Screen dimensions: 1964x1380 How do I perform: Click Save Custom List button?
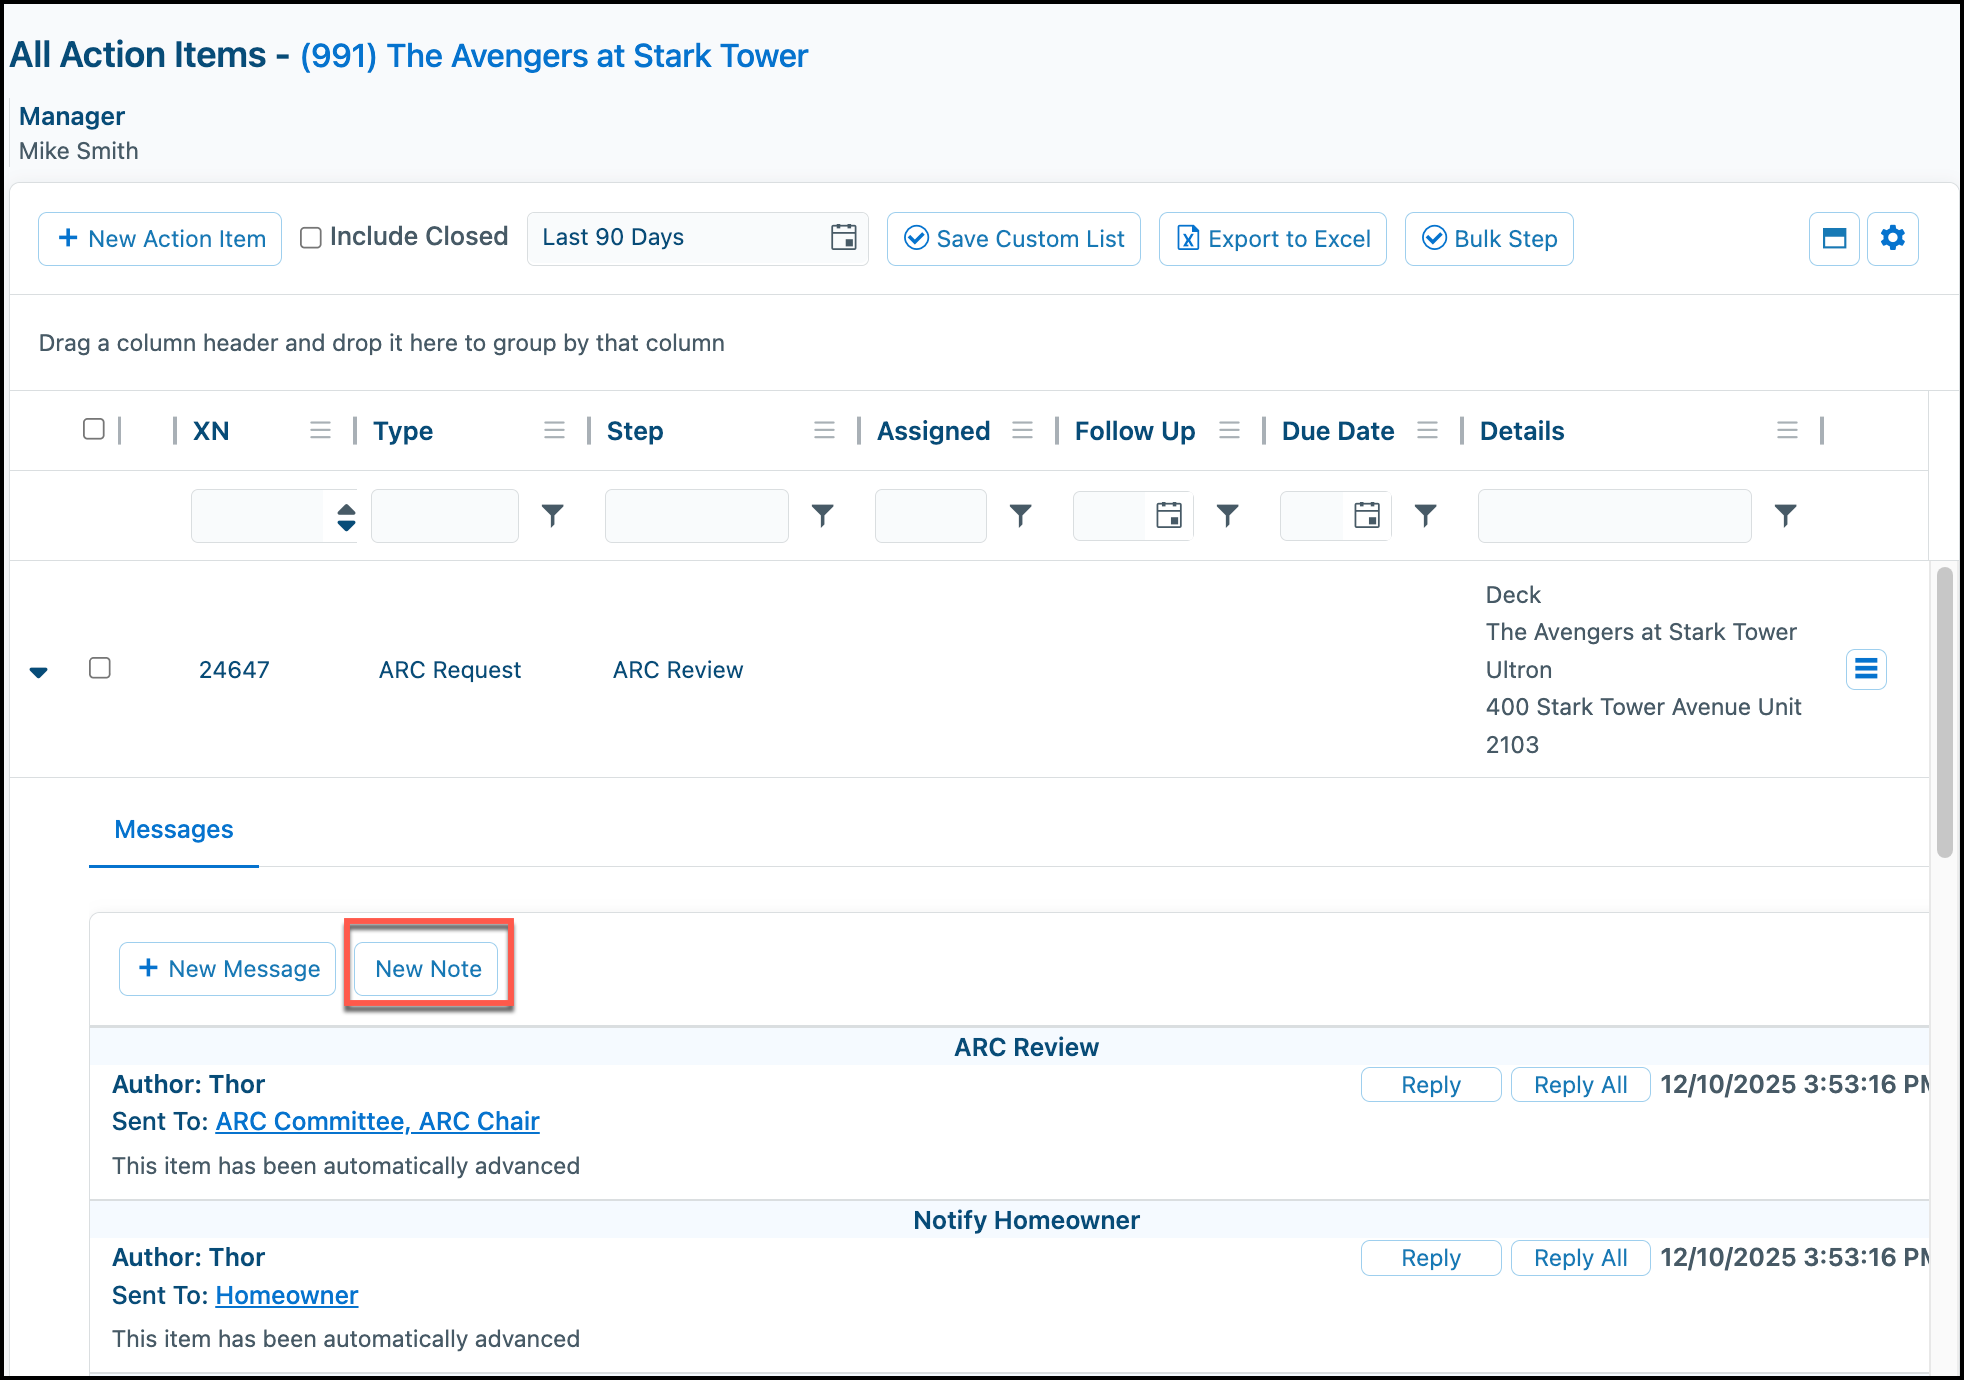tap(1014, 239)
